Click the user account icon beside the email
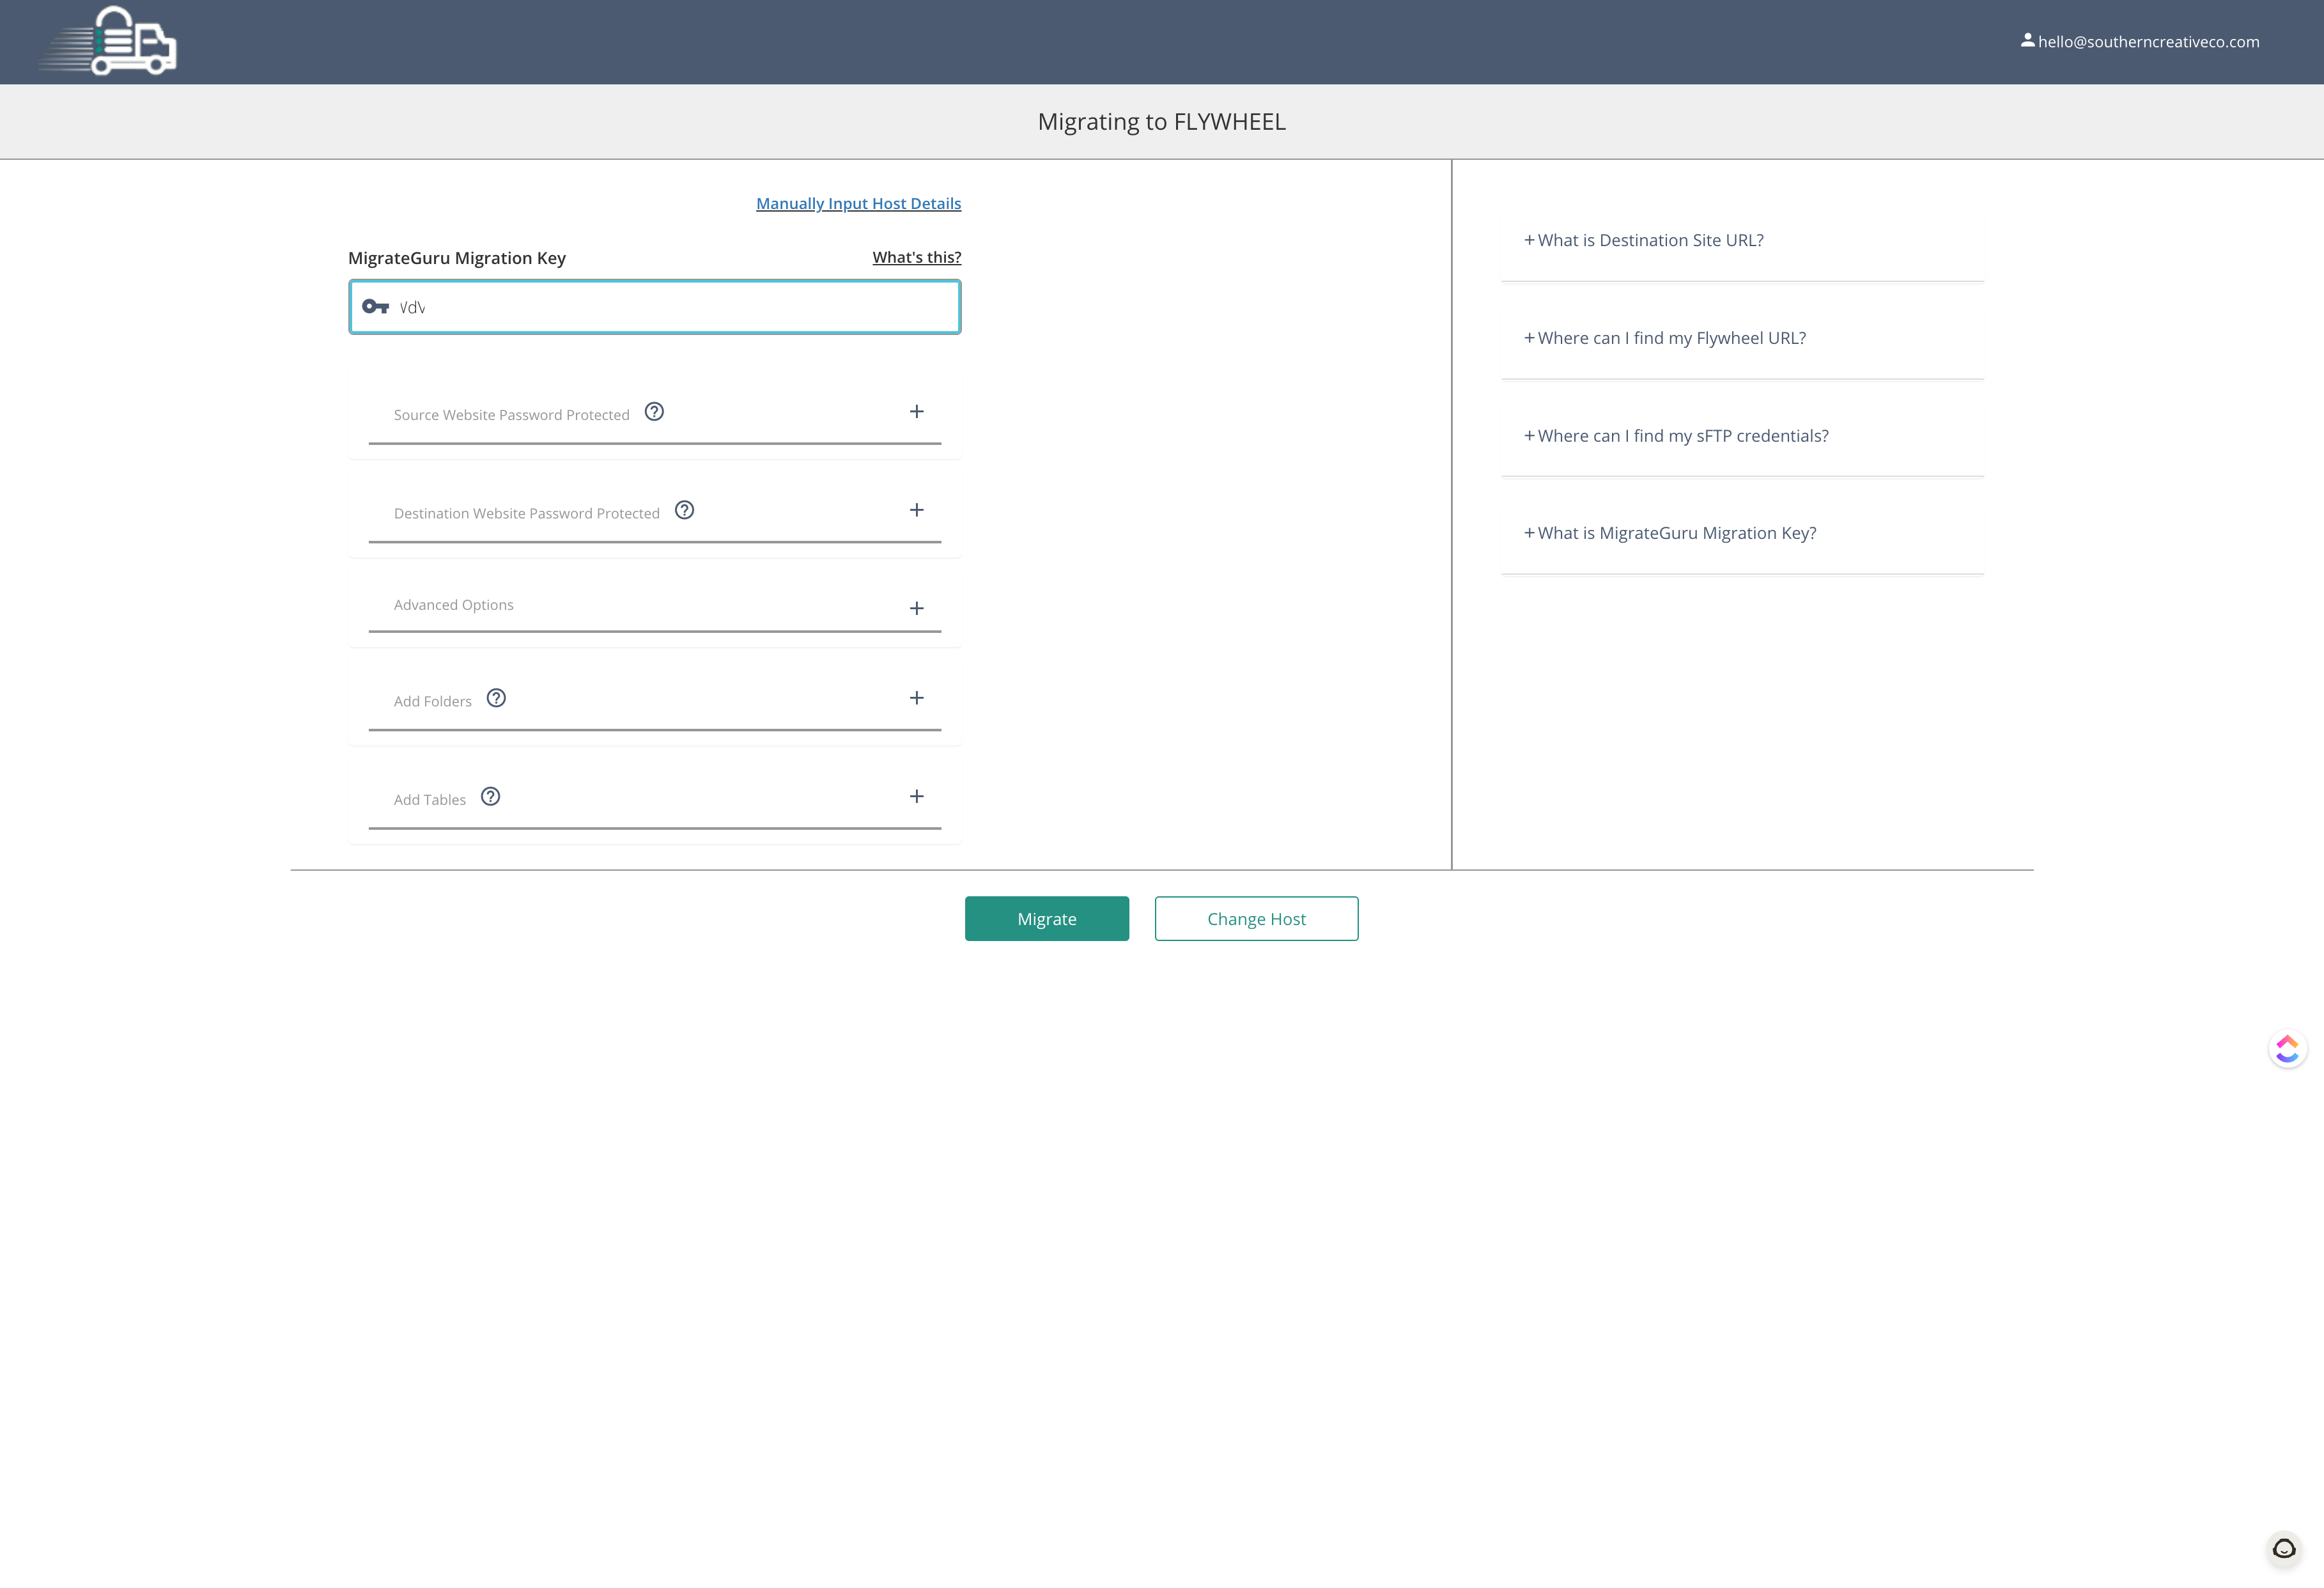Screen dimensions: 2324x1588 2027,41
